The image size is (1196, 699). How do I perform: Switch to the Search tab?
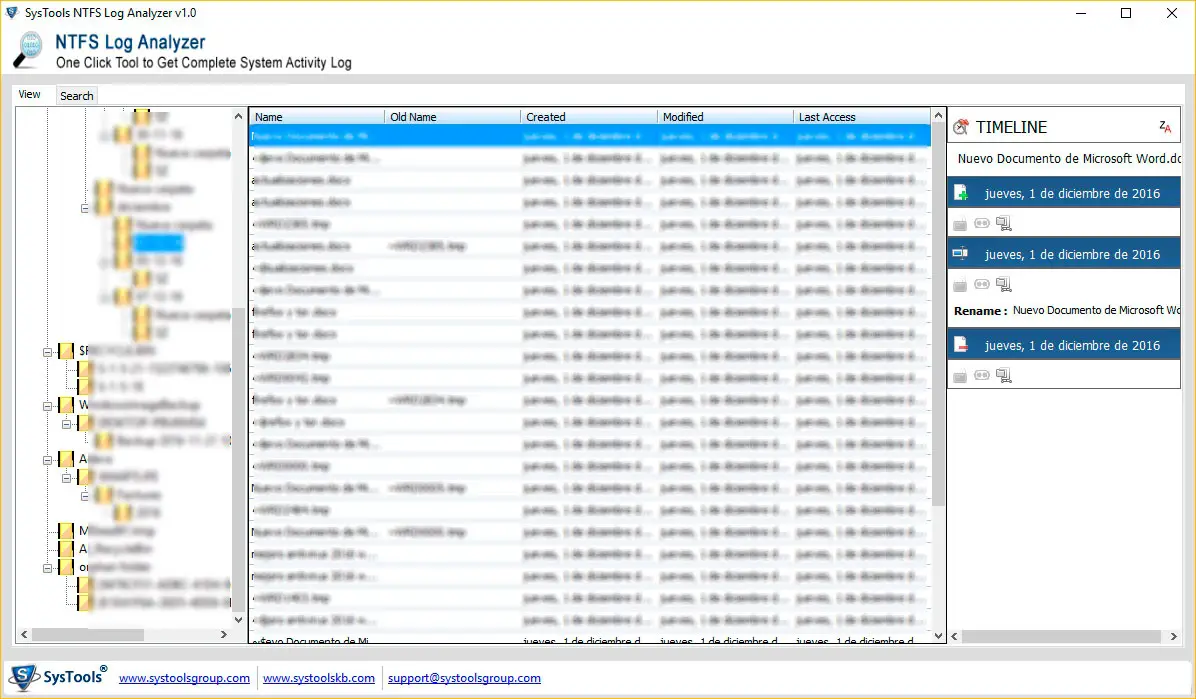click(x=76, y=95)
